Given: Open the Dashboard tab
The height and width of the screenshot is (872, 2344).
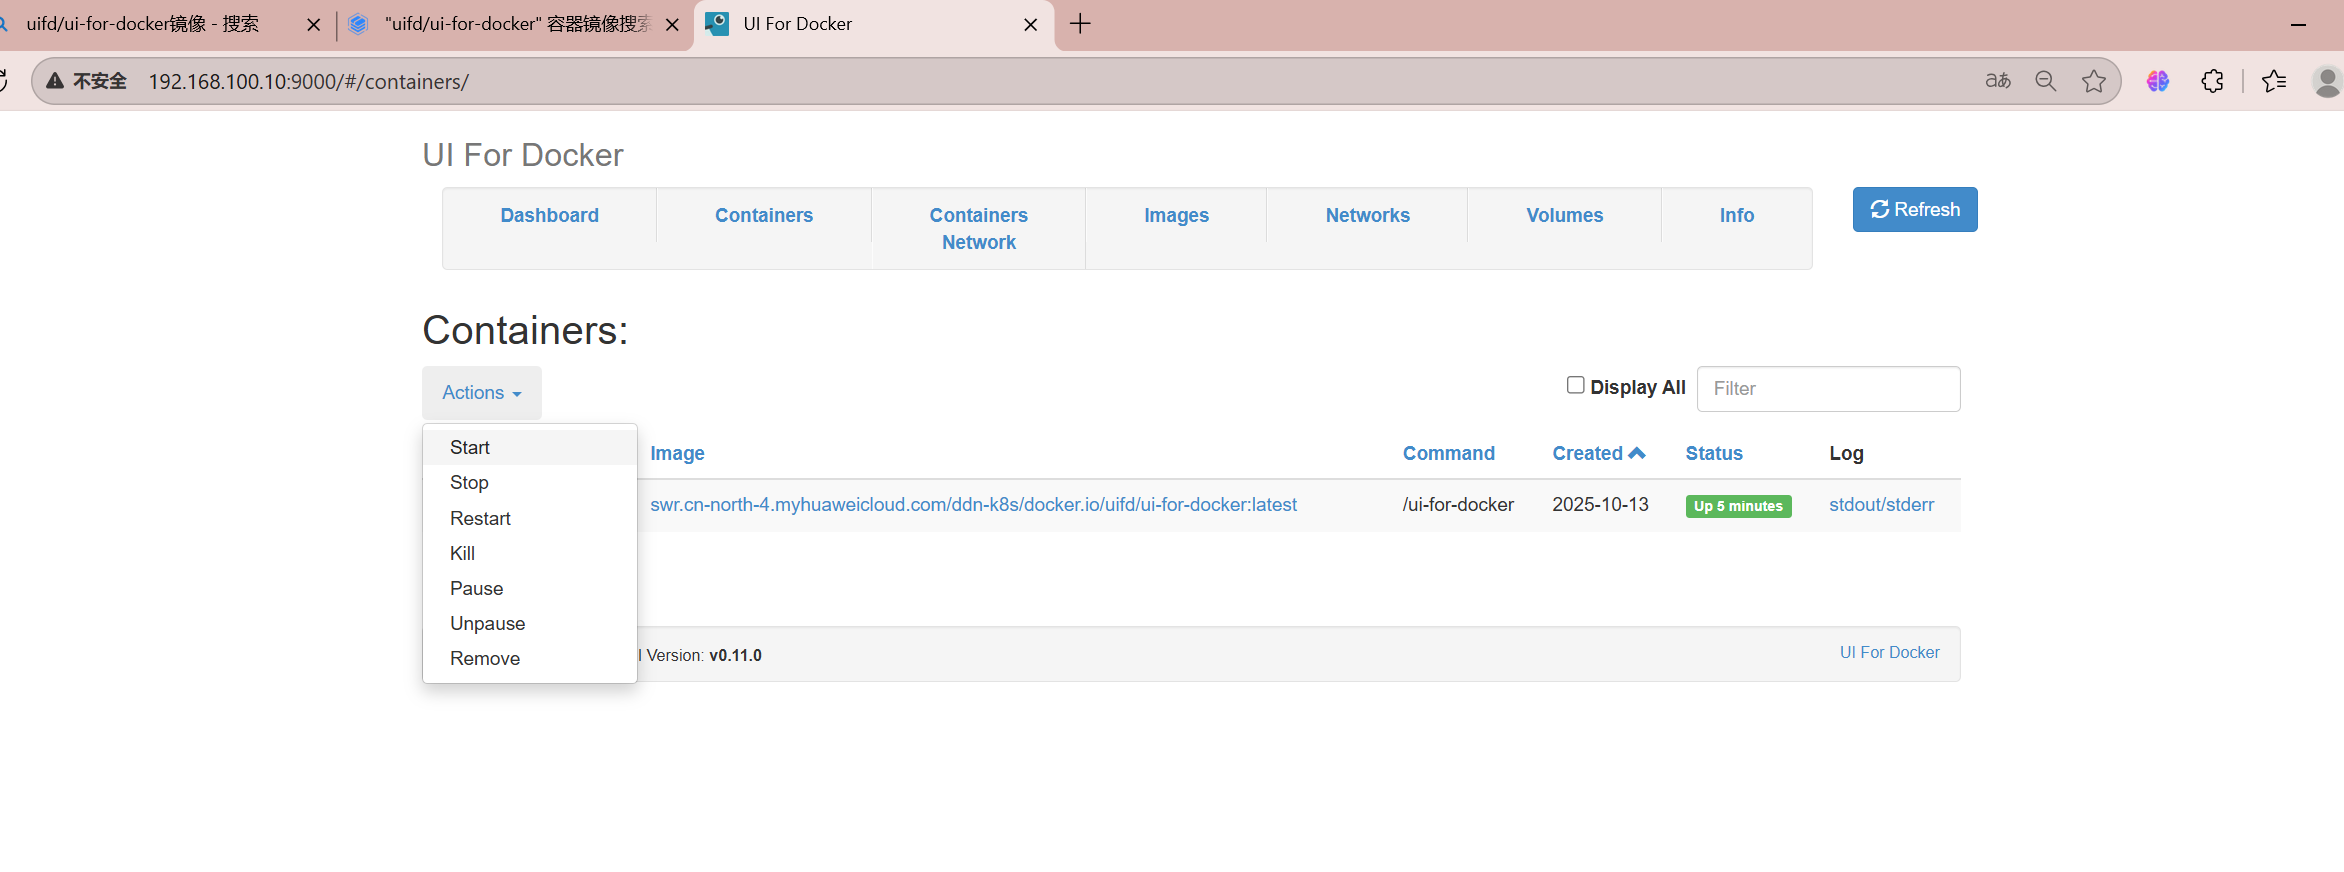Looking at the screenshot, I should pos(549,215).
